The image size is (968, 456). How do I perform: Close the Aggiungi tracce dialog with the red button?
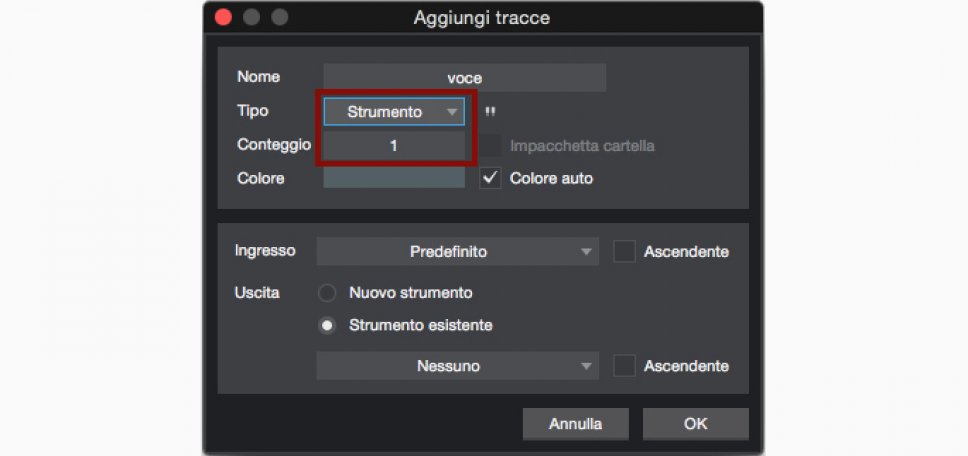tap(223, 18)
